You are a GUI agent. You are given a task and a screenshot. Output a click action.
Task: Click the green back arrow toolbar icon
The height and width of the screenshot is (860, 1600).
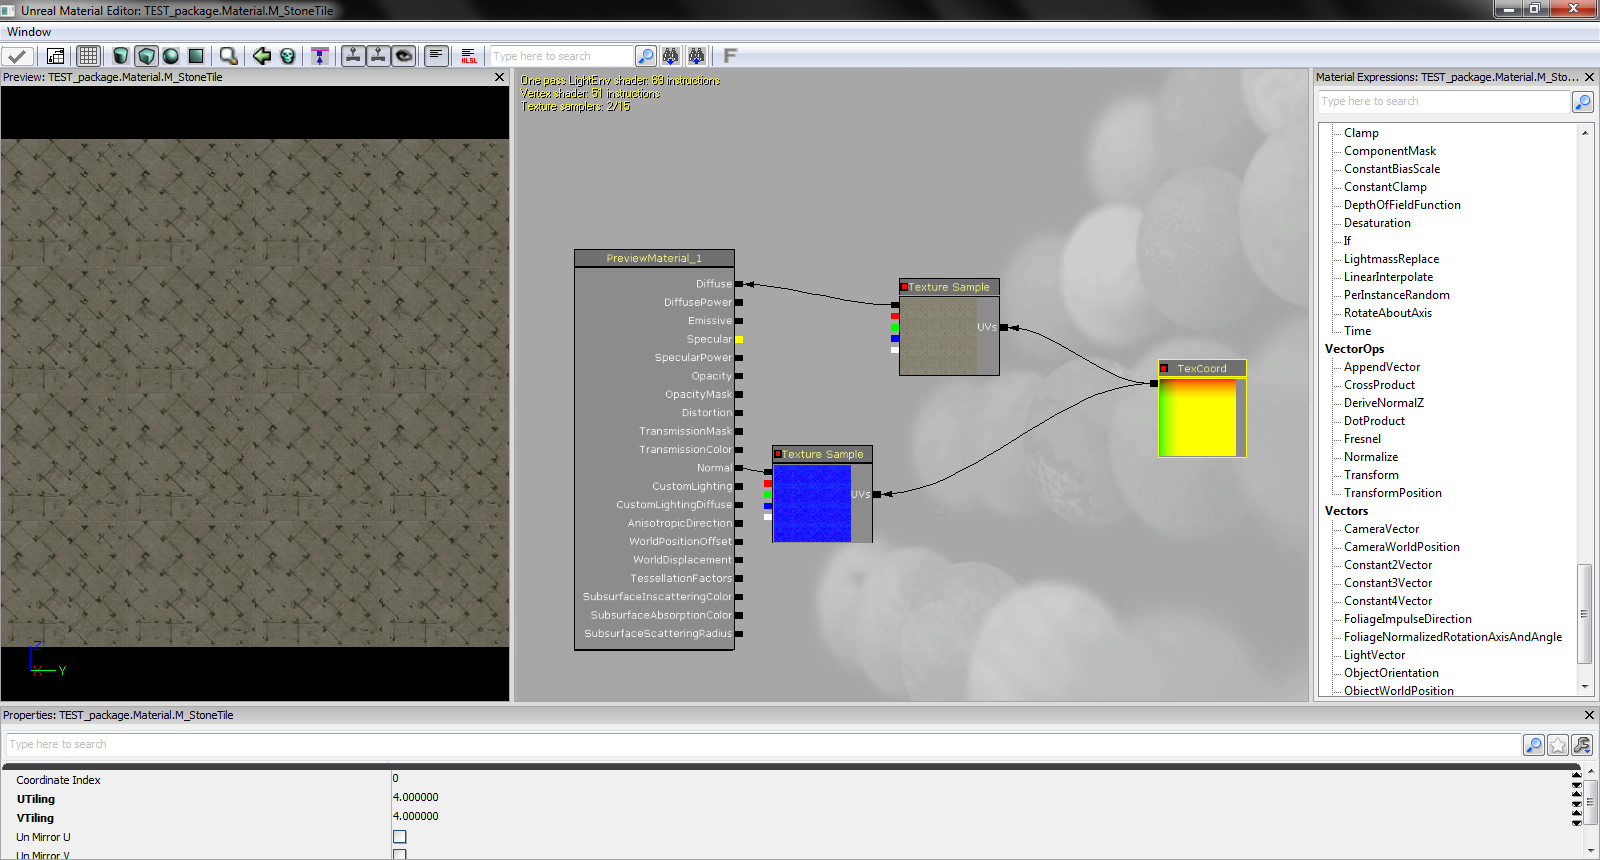262,56
